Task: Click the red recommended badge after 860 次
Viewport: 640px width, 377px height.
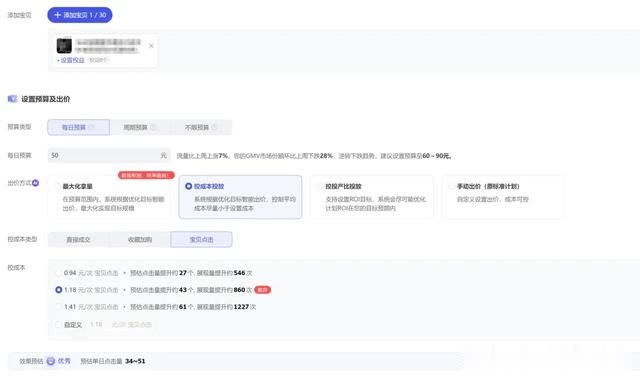Action: [x=262, y=290]
